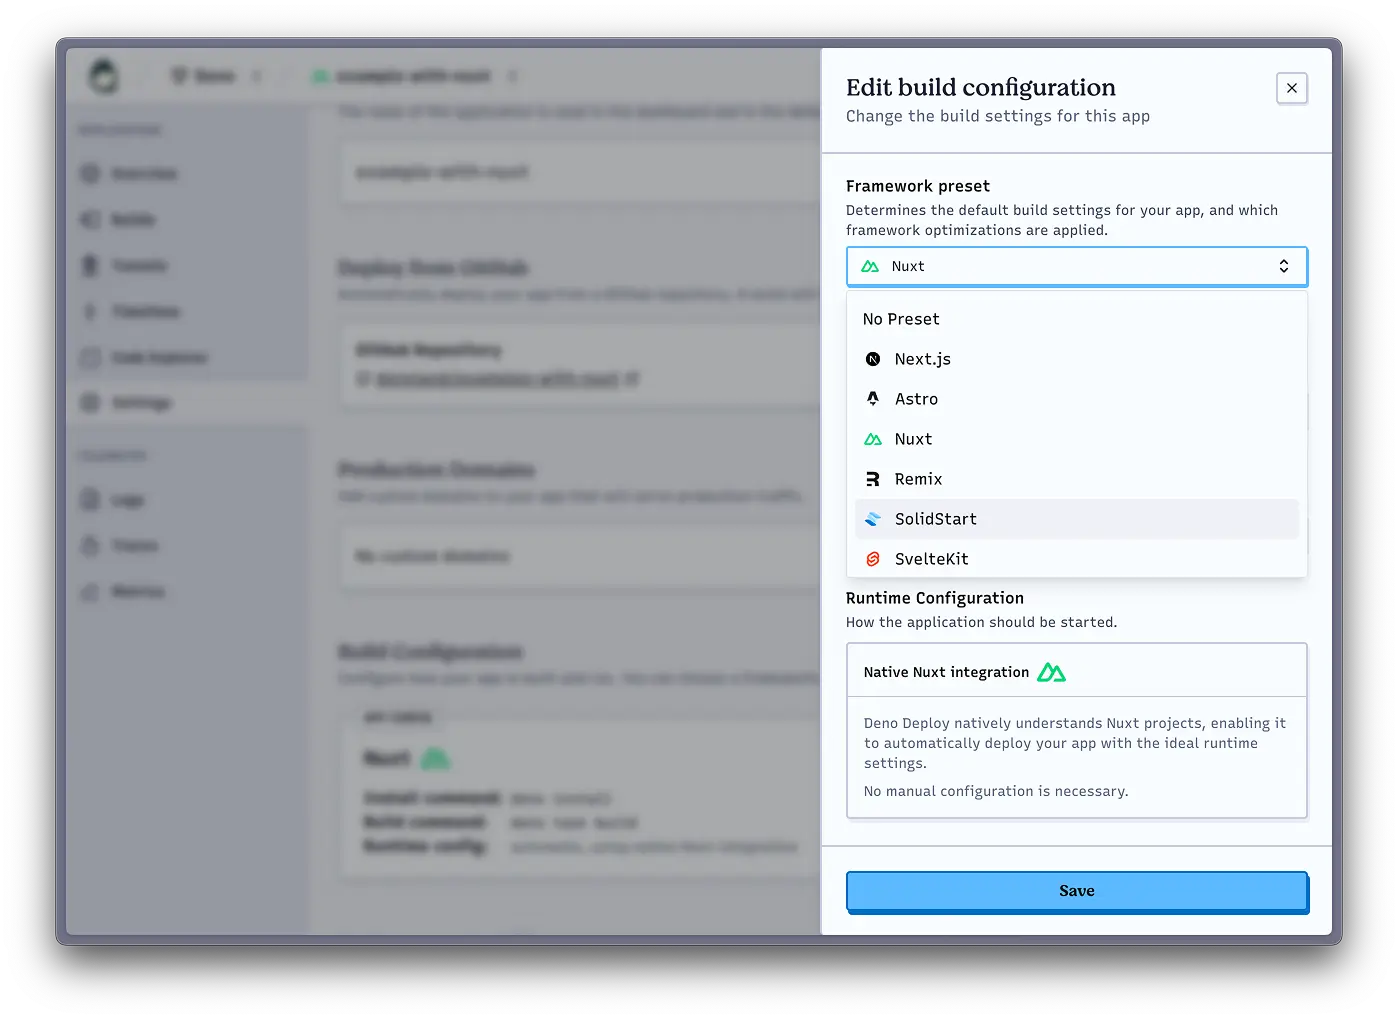Image resolution: width=1398 pixels, height=1019 pixels.
Task: Click the SvelteKit framework icon
Action: (872, 558)
